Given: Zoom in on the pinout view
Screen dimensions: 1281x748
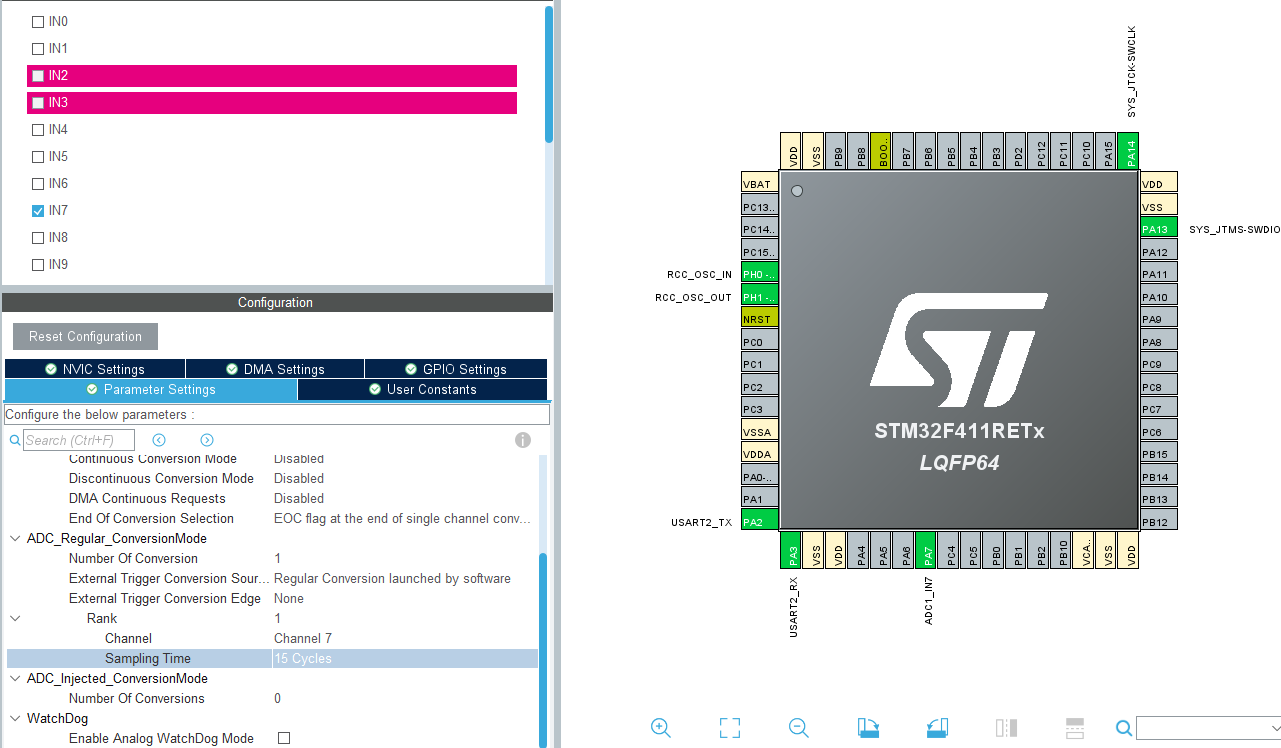Looking at the screenshot, I should pos(661,728).
